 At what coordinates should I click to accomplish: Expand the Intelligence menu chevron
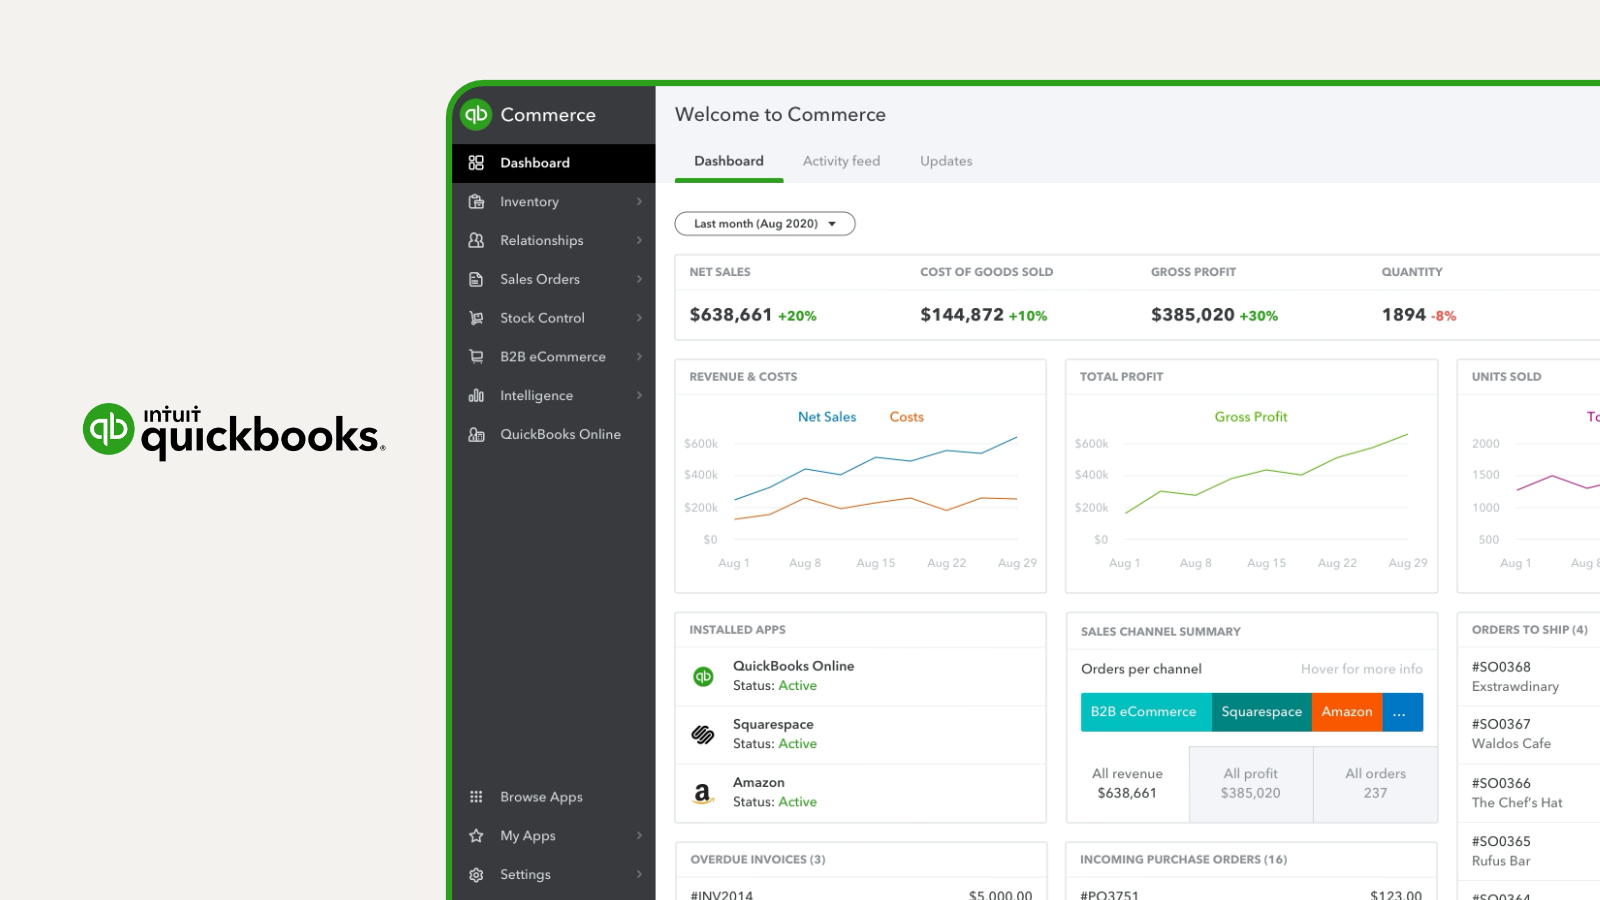(639, 396)
